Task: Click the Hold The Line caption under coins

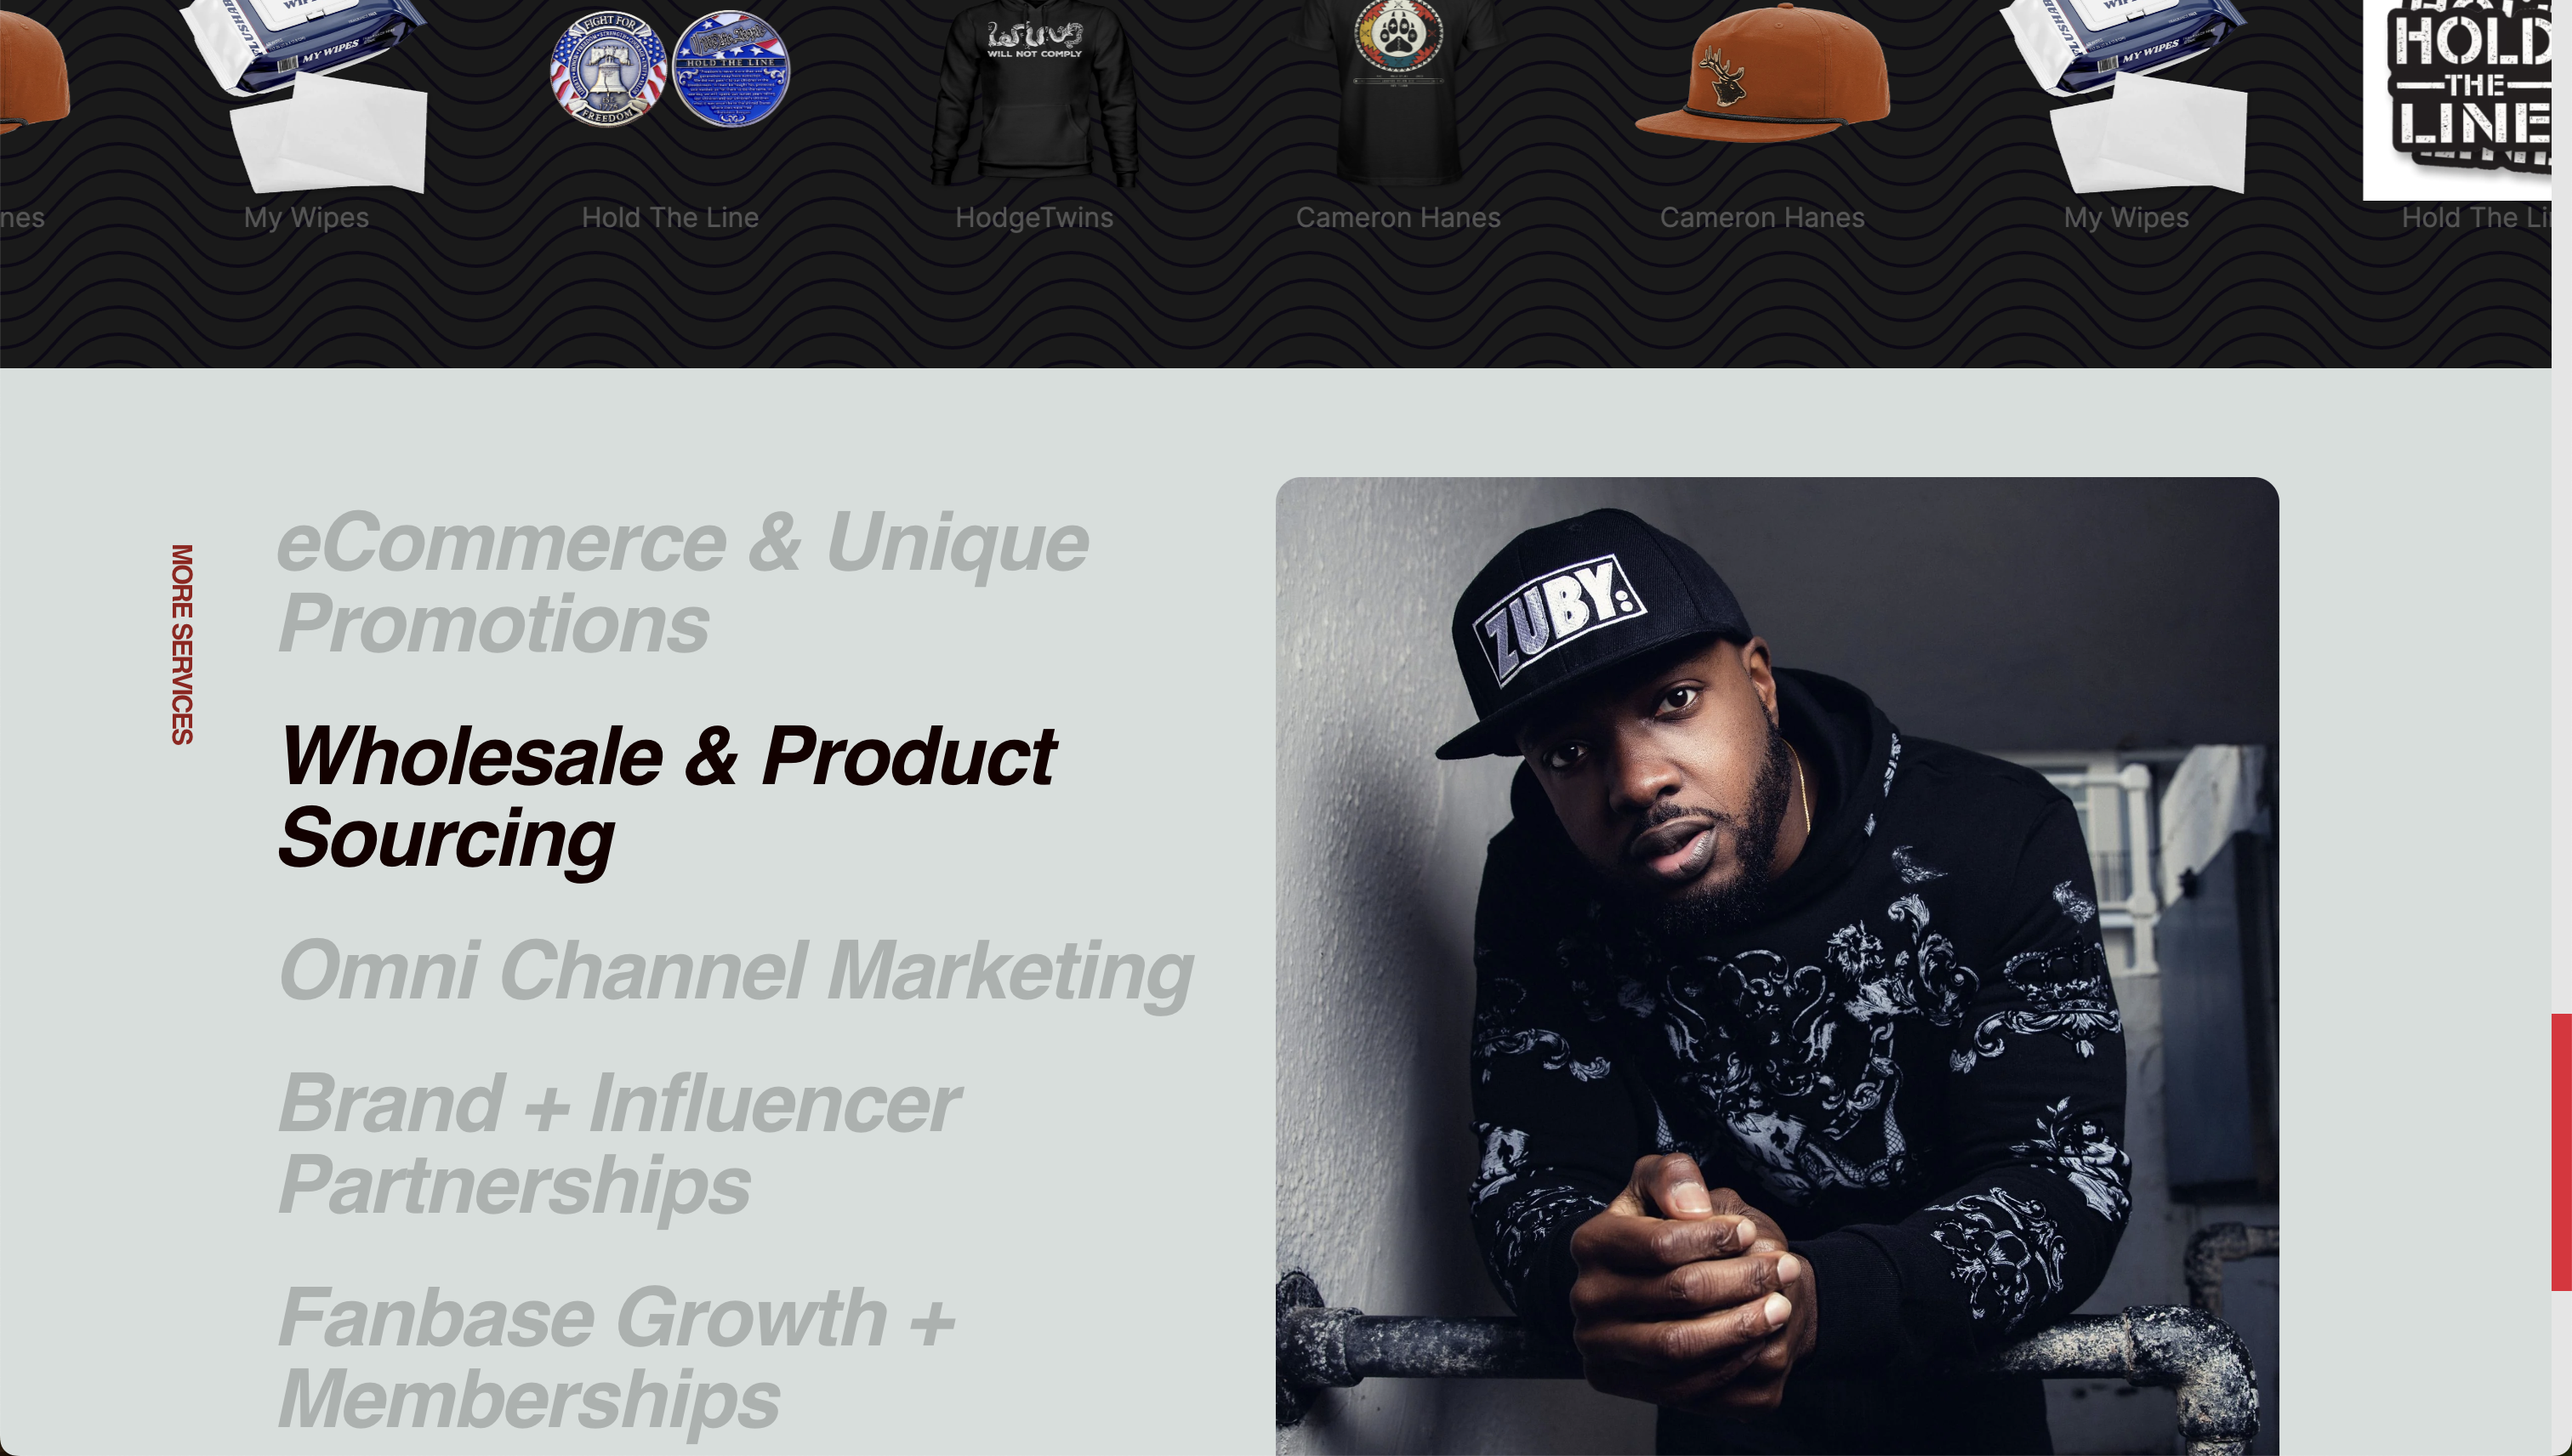Action: coord(670,218)
